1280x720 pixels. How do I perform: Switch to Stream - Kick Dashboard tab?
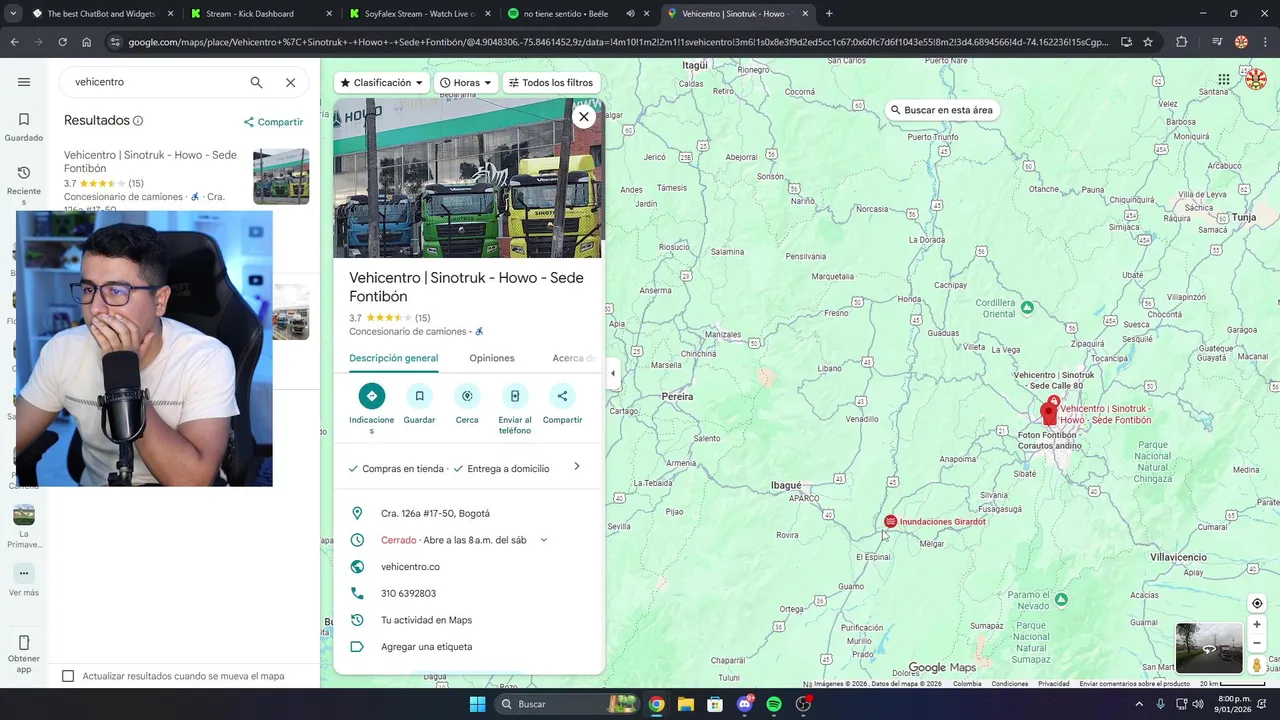click(259, 14)
